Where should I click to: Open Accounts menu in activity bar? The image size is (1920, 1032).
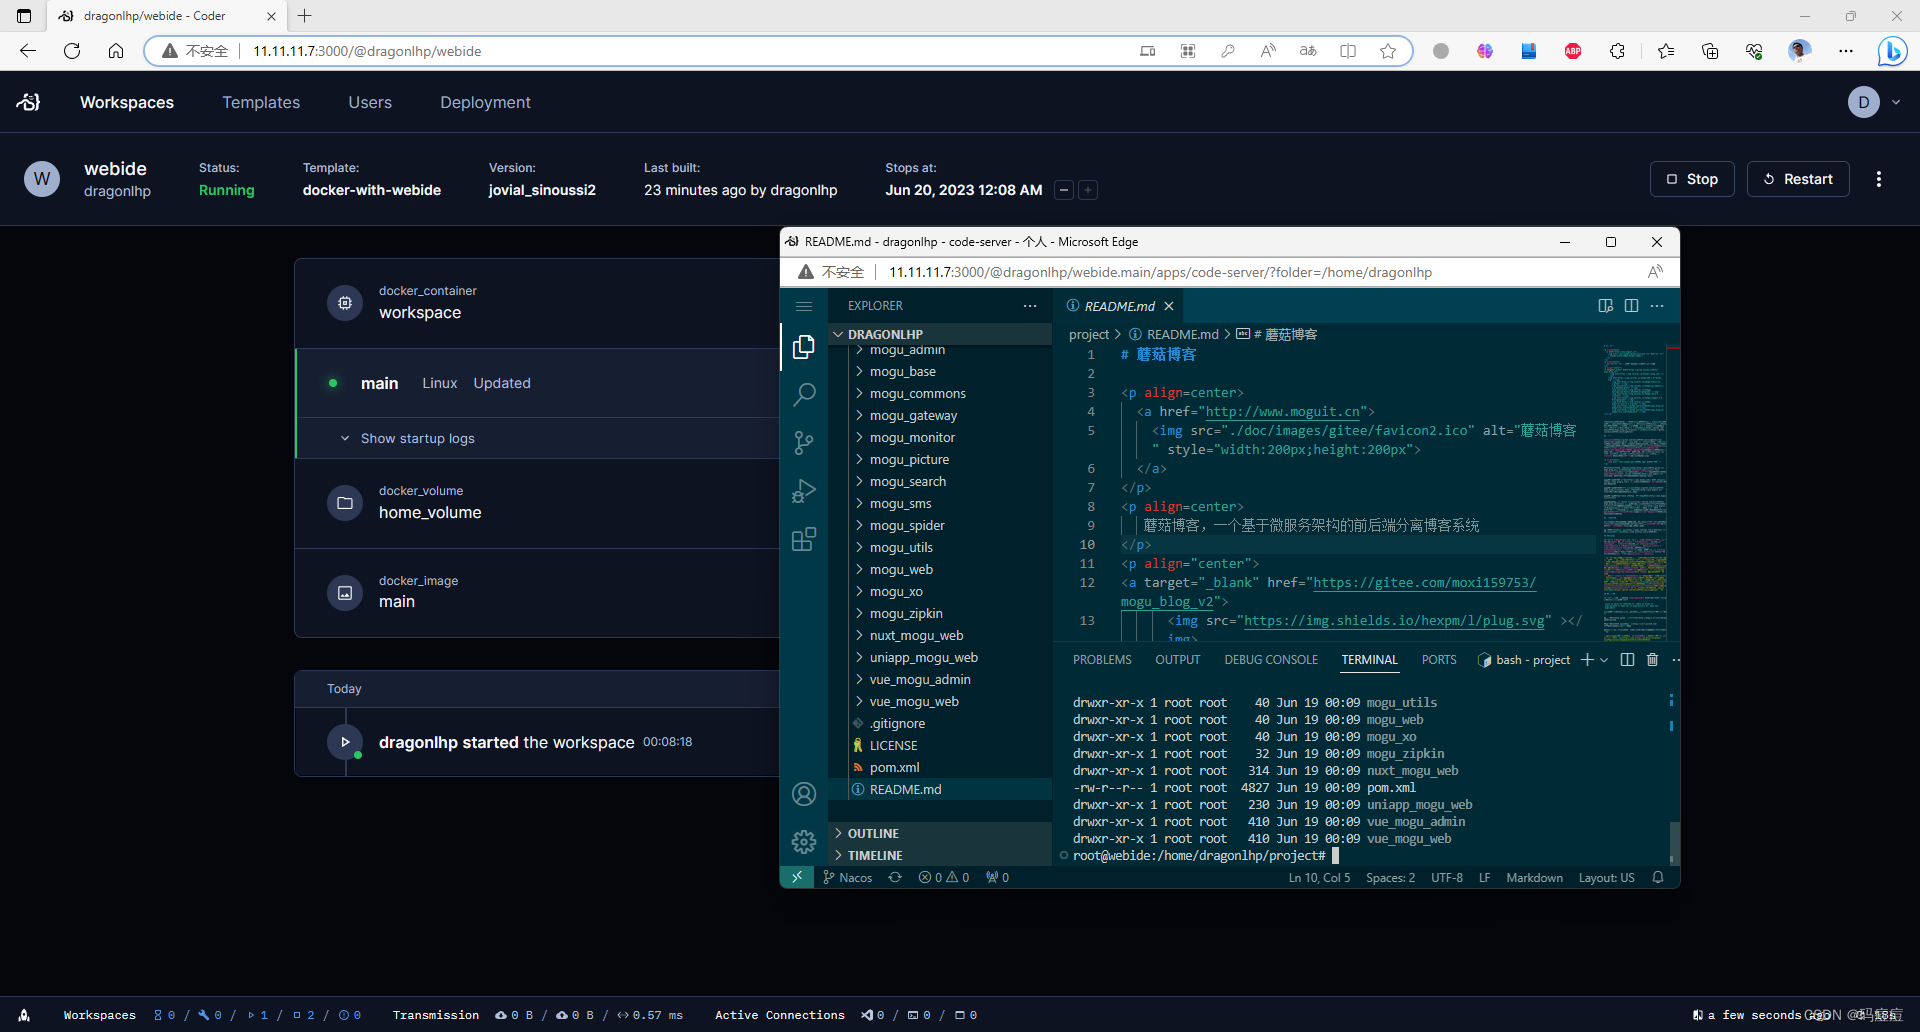point(804,794)
